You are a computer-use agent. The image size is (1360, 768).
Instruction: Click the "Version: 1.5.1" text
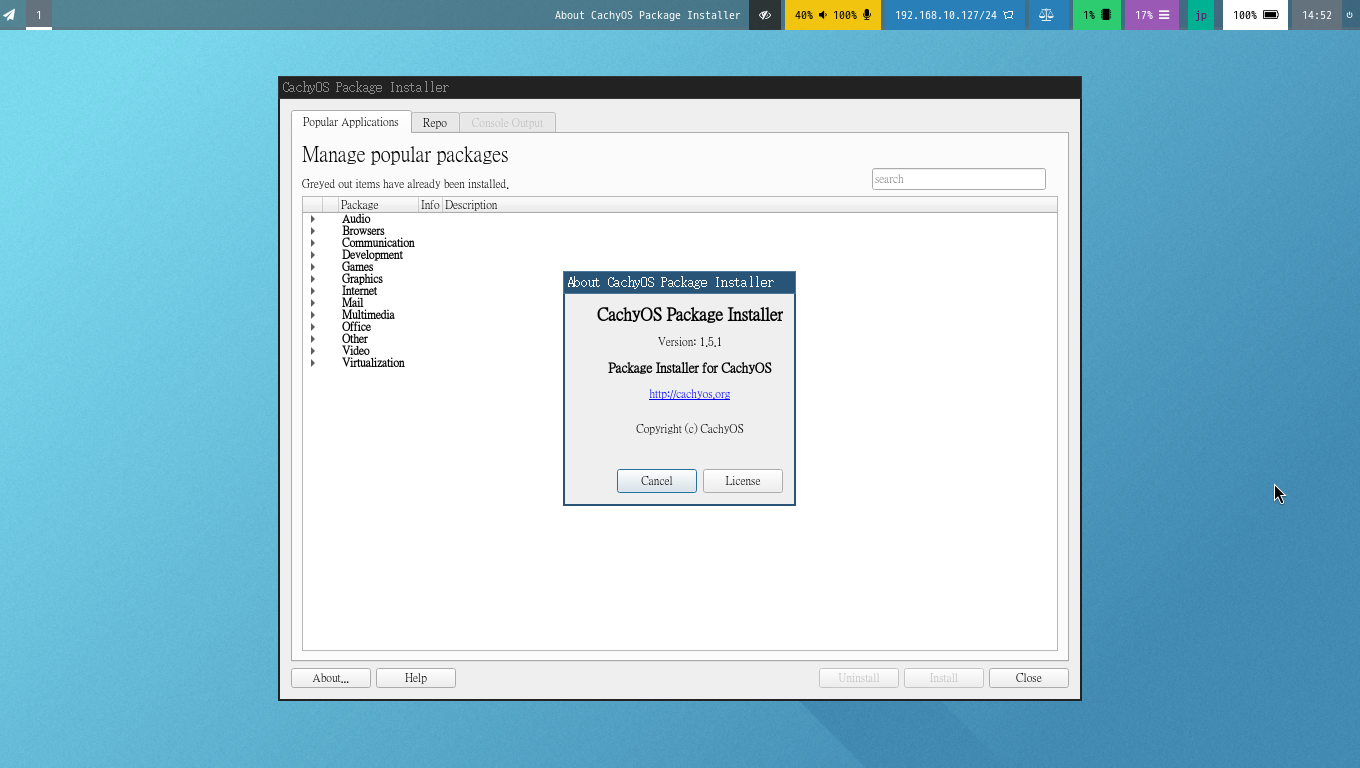pyautogui.click(x=690, y=342)
